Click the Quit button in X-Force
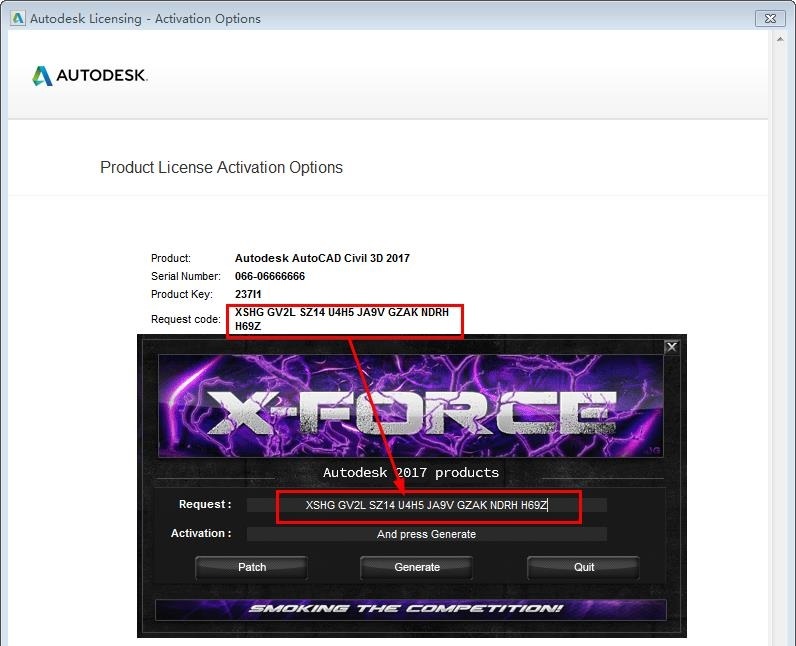Image resolution: width=796 pixels, height=646 pixels. [583, 567]
